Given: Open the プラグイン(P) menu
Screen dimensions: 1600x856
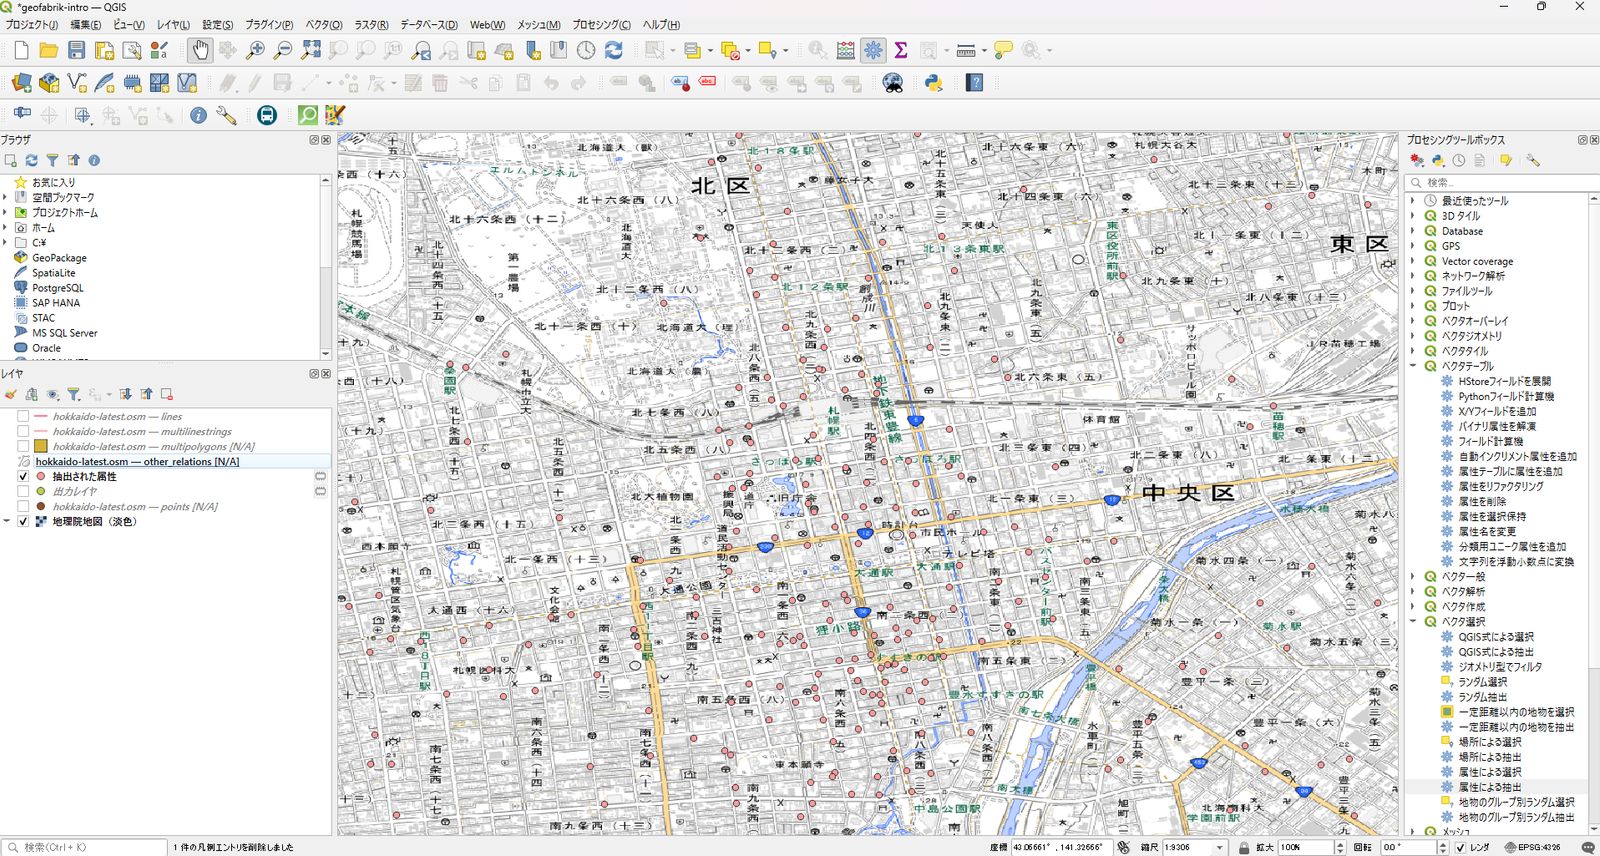Looking at the screenshot, I should 269,24.
